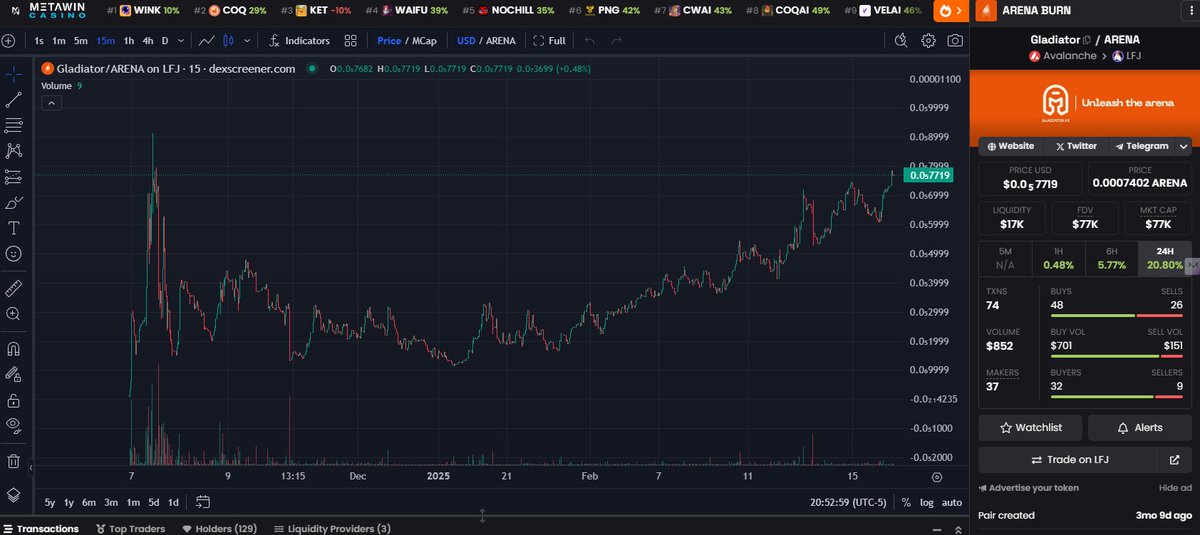Select the 1H stats period

click(1058, 258)
